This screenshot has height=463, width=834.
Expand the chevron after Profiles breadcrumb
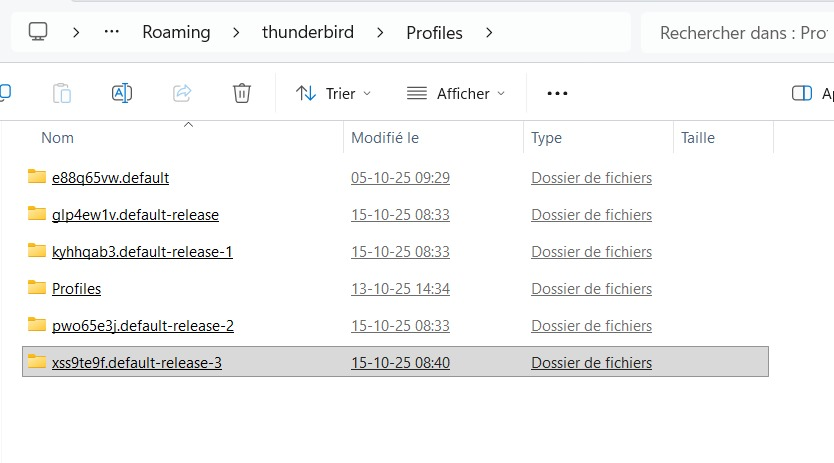pos(489,32)
